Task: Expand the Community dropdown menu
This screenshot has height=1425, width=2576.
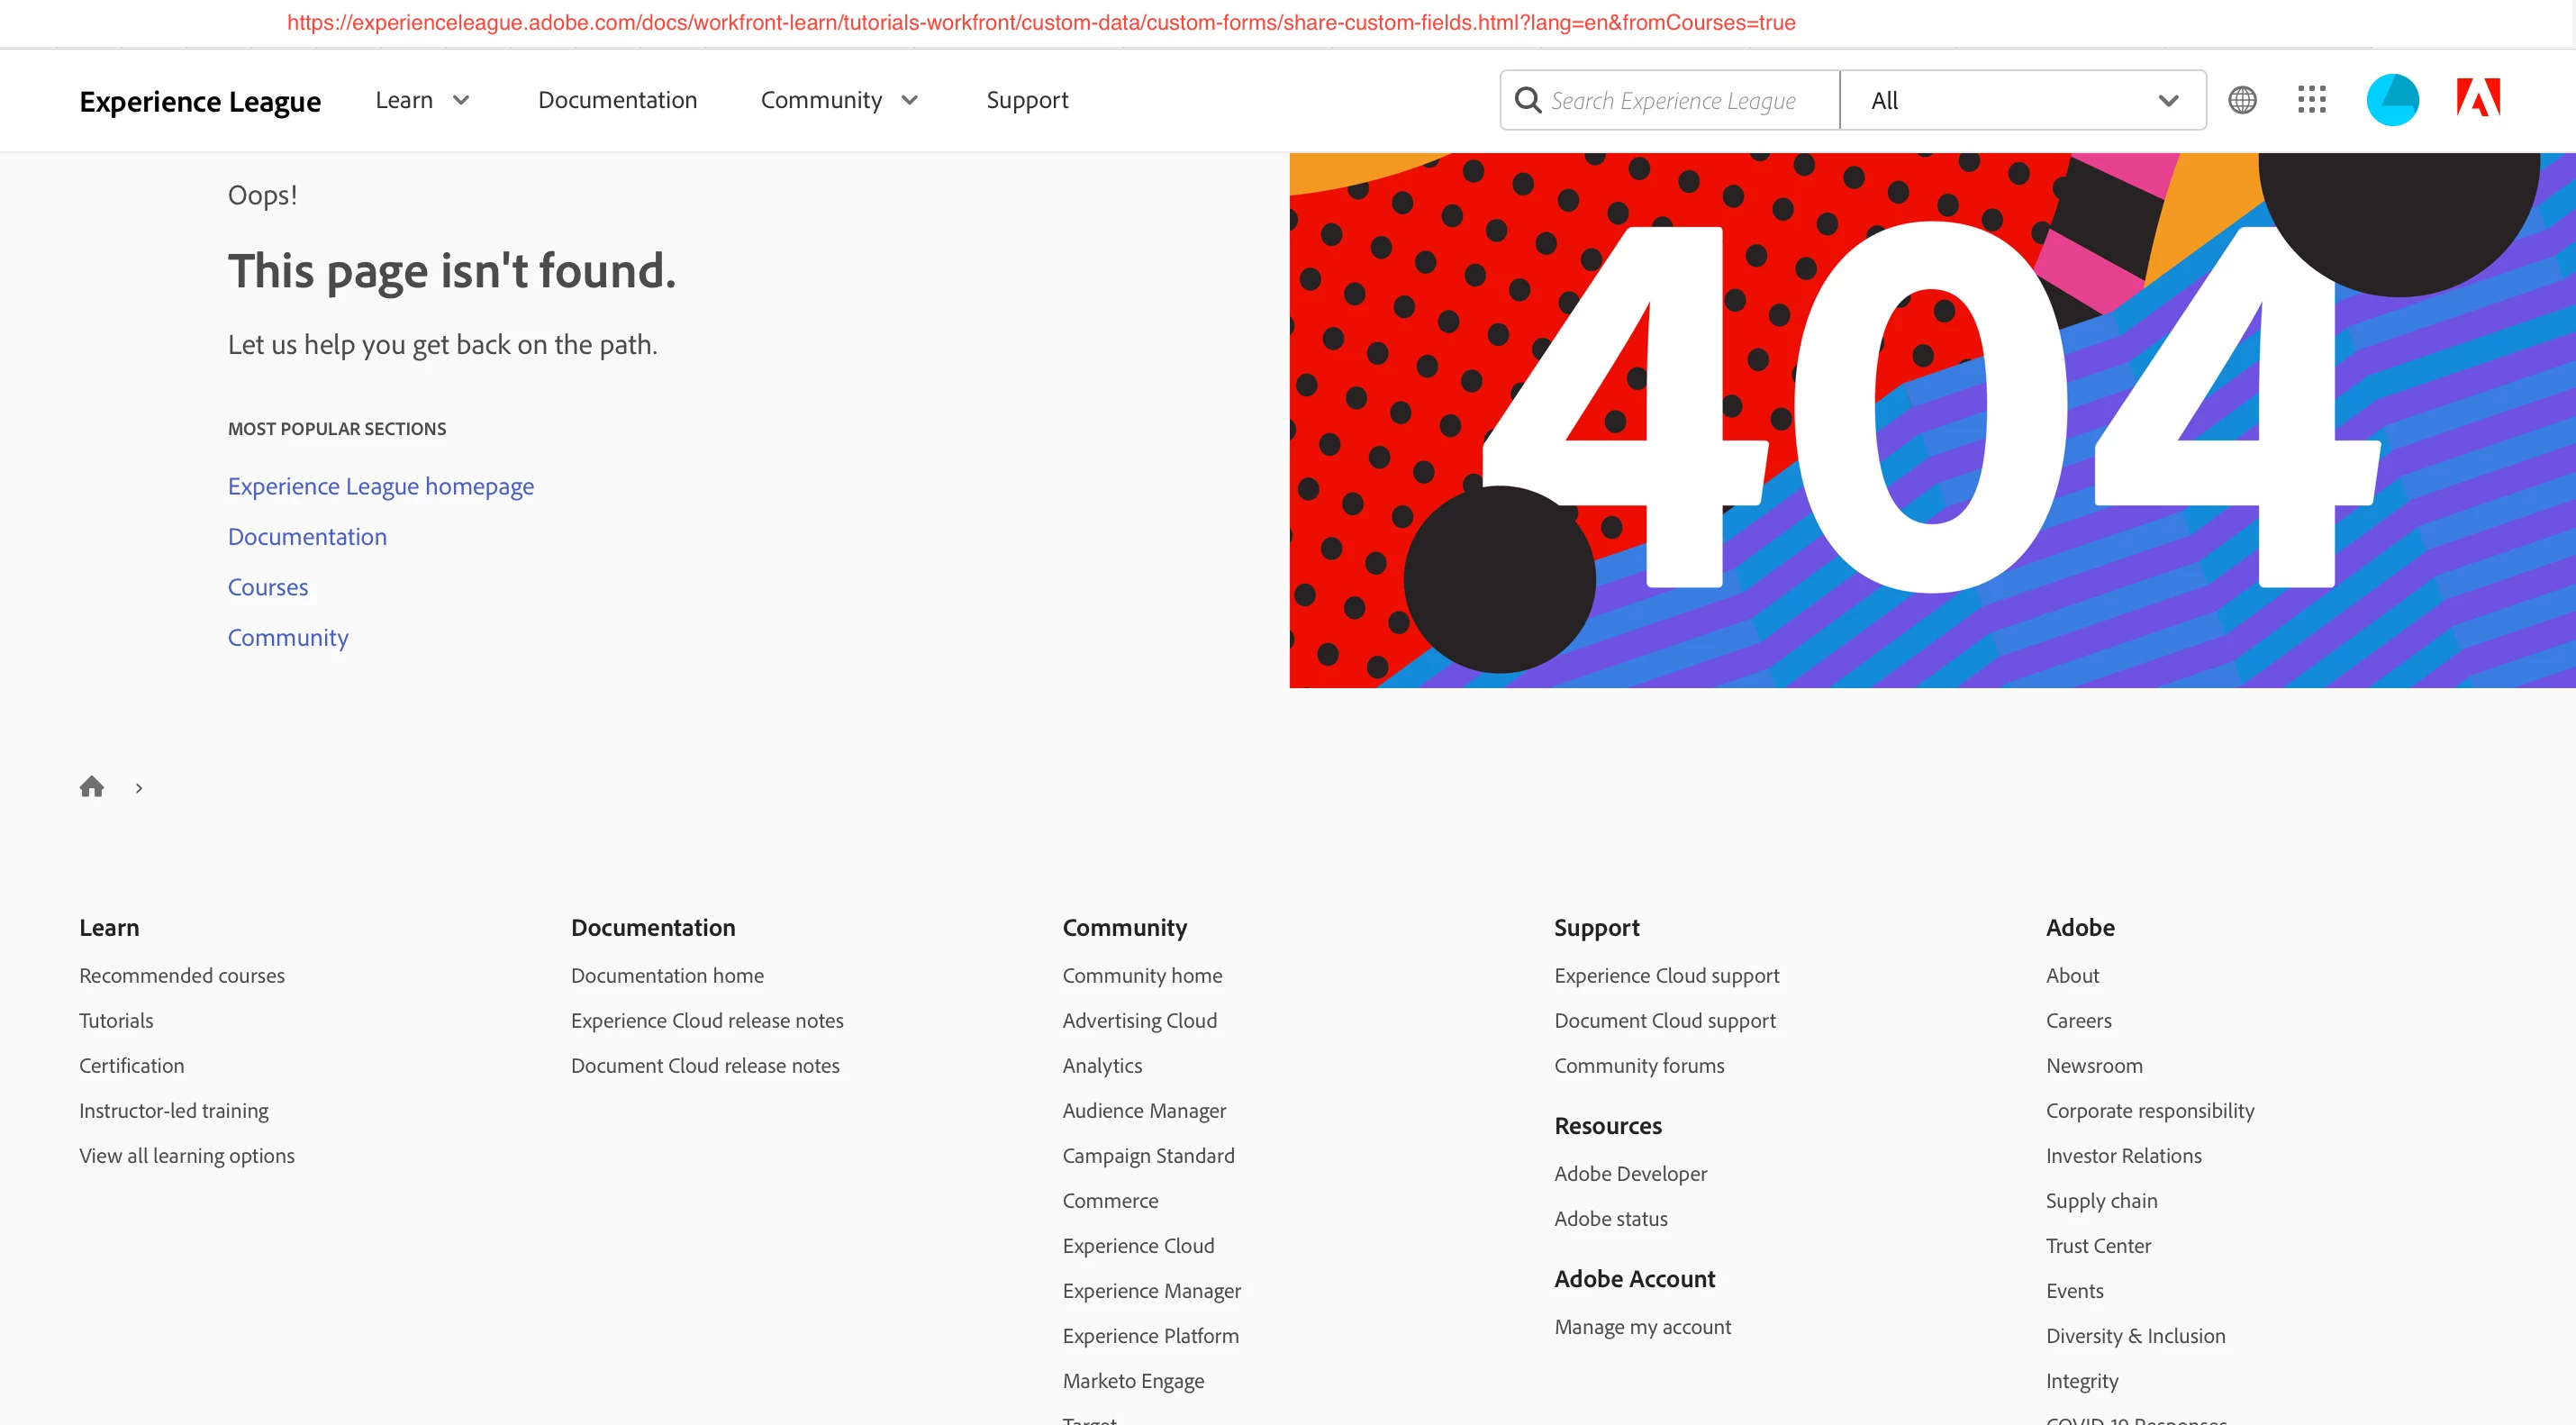Action: click(839, 100)
